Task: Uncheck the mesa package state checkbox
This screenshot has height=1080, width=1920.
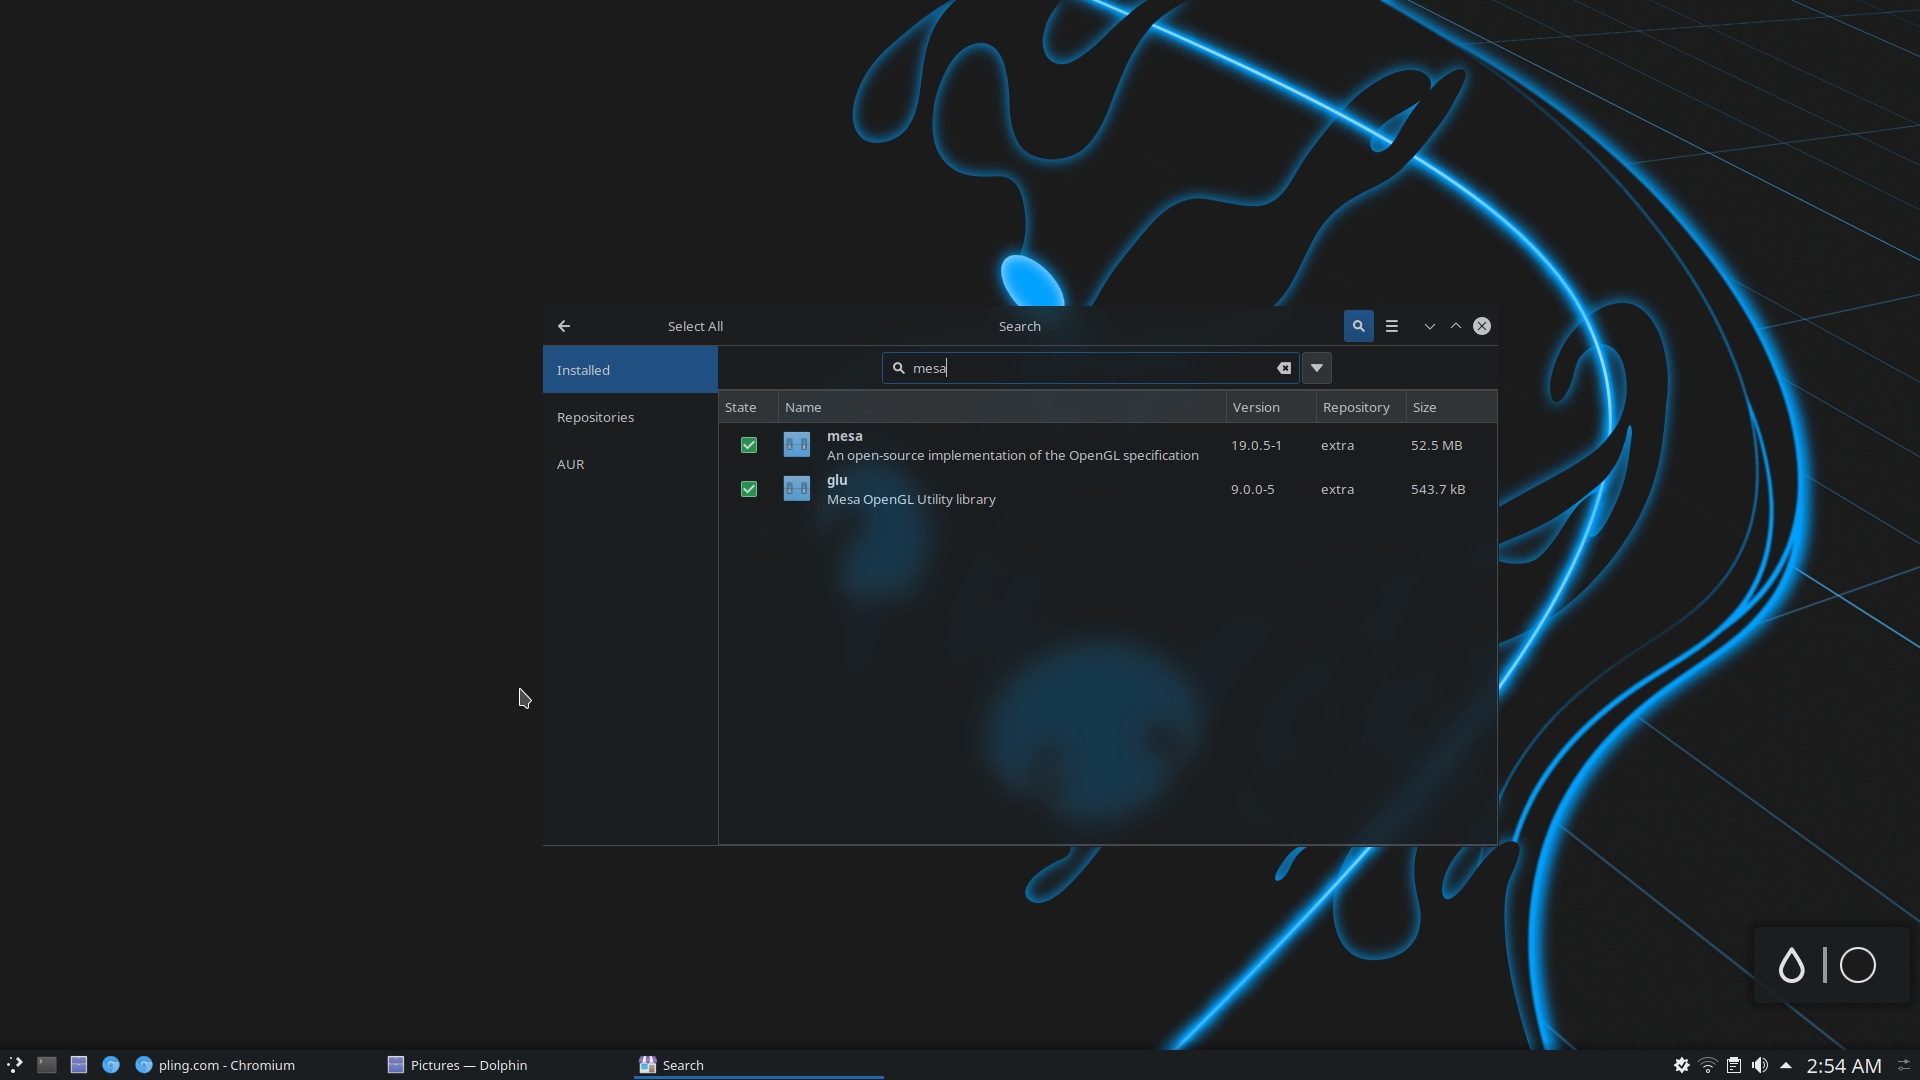Action: [x=749, y=445]
